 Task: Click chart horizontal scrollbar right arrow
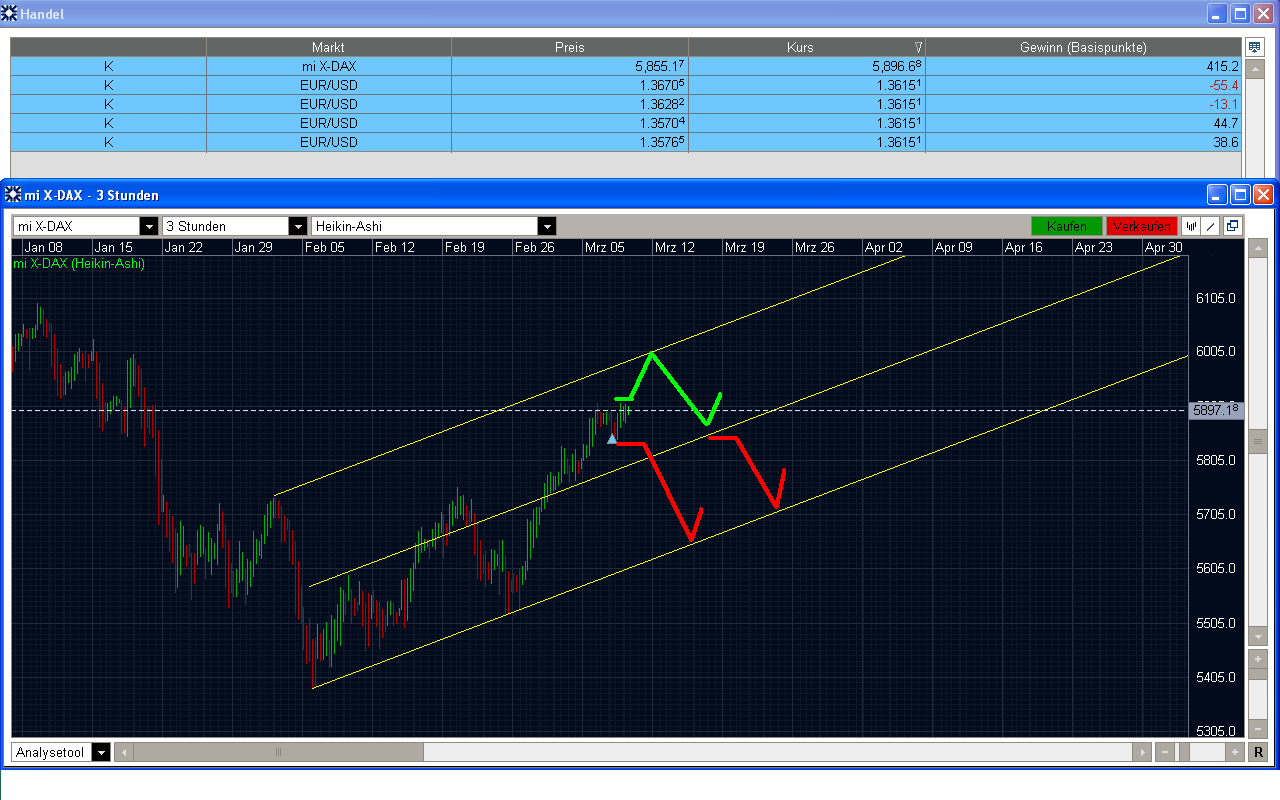point(1142,752)
